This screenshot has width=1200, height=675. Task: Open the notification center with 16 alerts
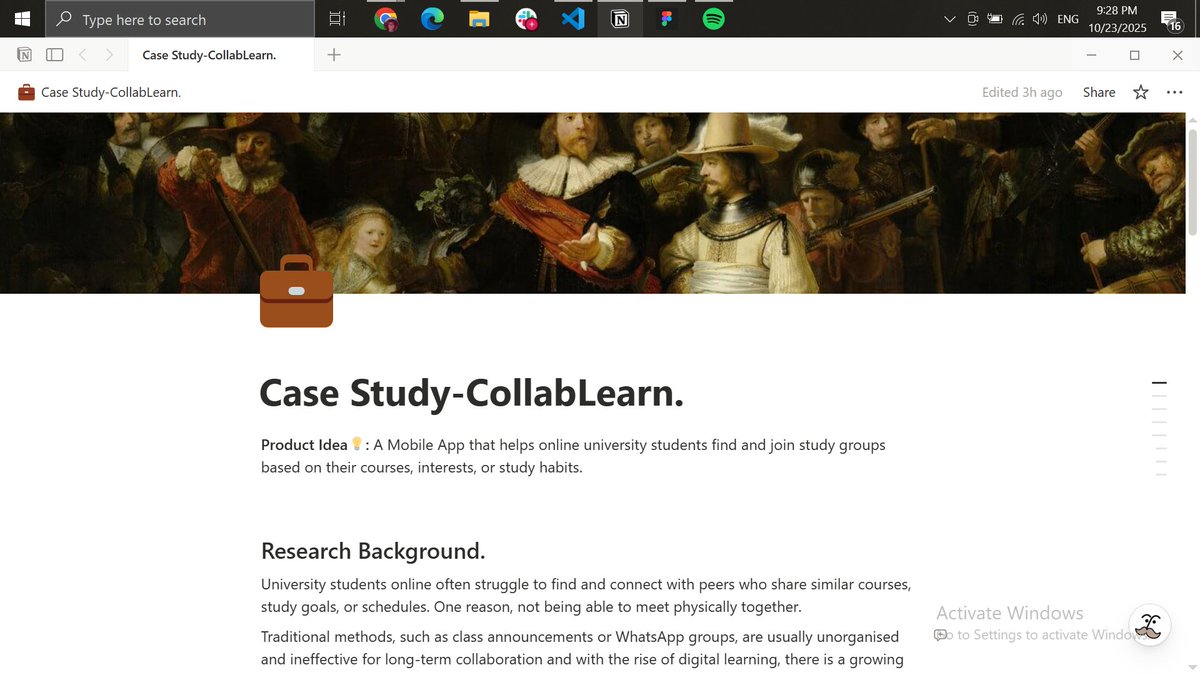coord(1171,19)
